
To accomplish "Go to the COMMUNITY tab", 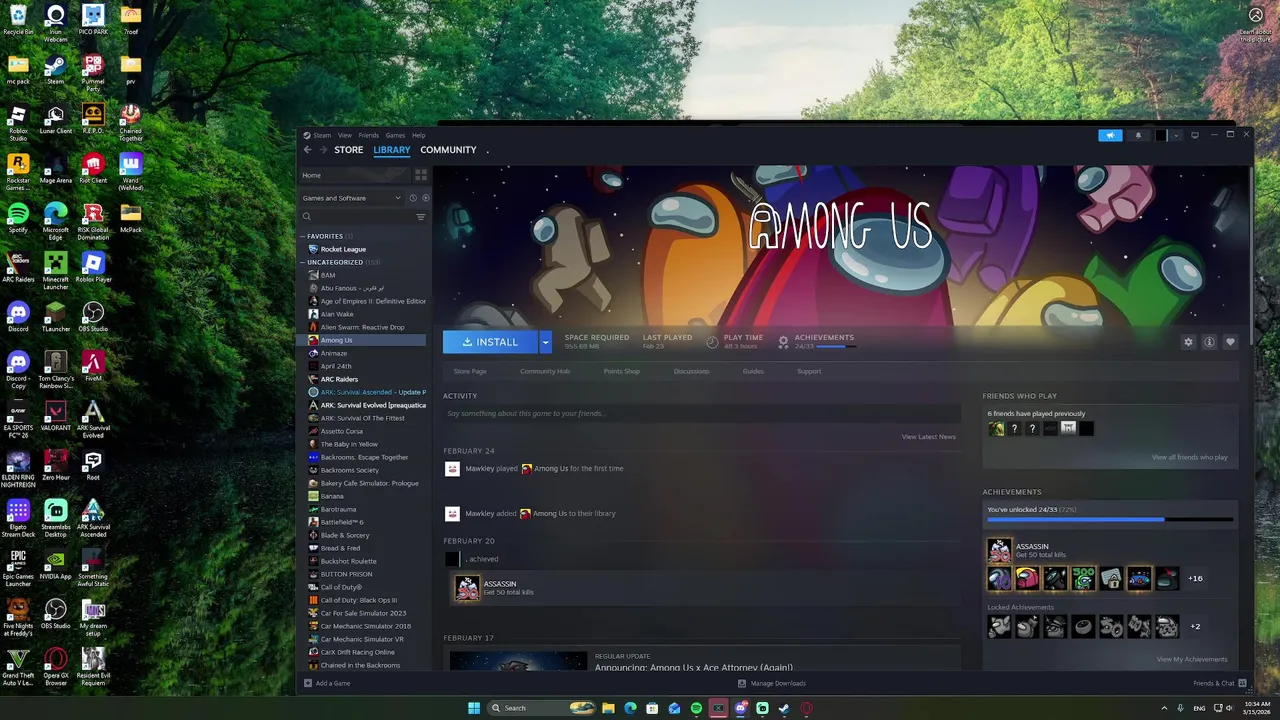I will click(x=448, y=150).
